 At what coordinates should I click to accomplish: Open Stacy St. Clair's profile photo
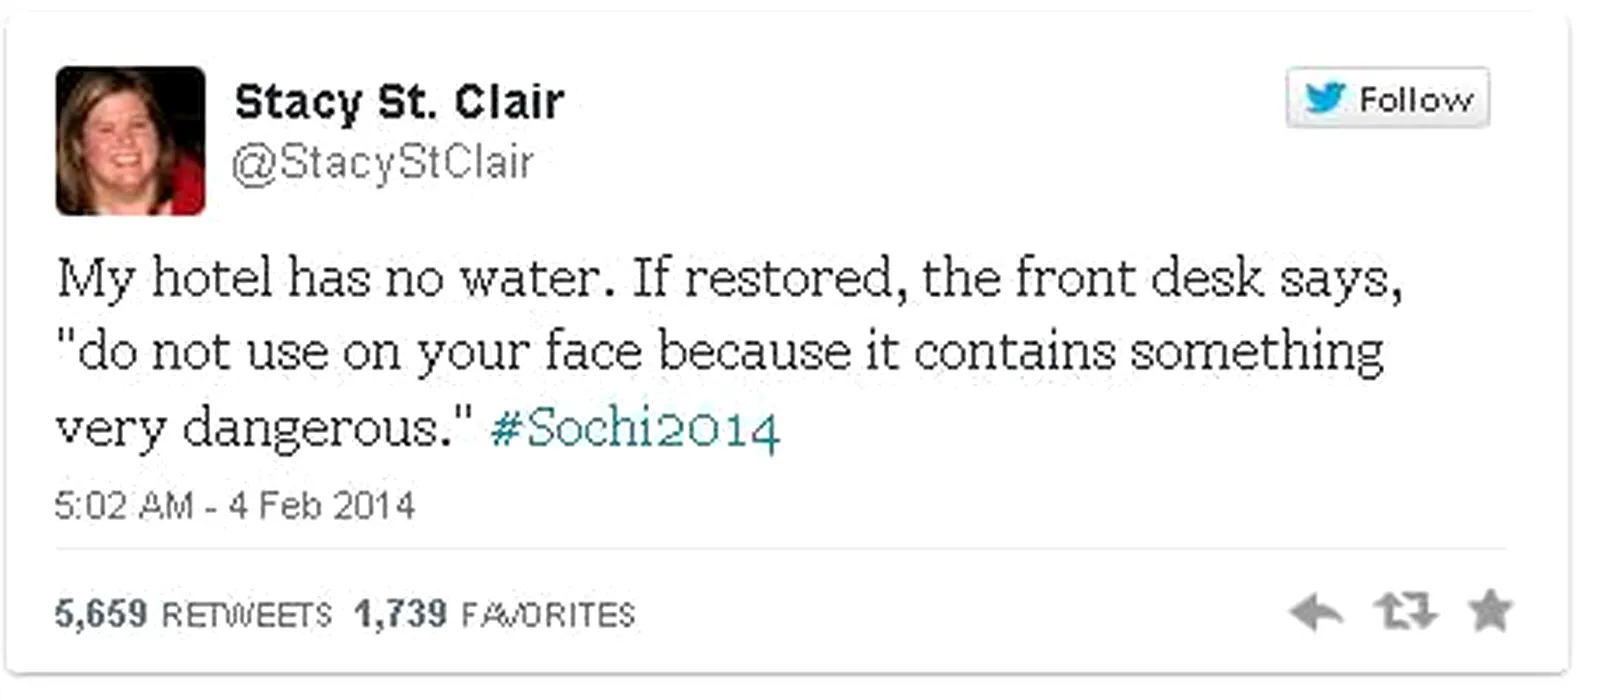point(130,141)
